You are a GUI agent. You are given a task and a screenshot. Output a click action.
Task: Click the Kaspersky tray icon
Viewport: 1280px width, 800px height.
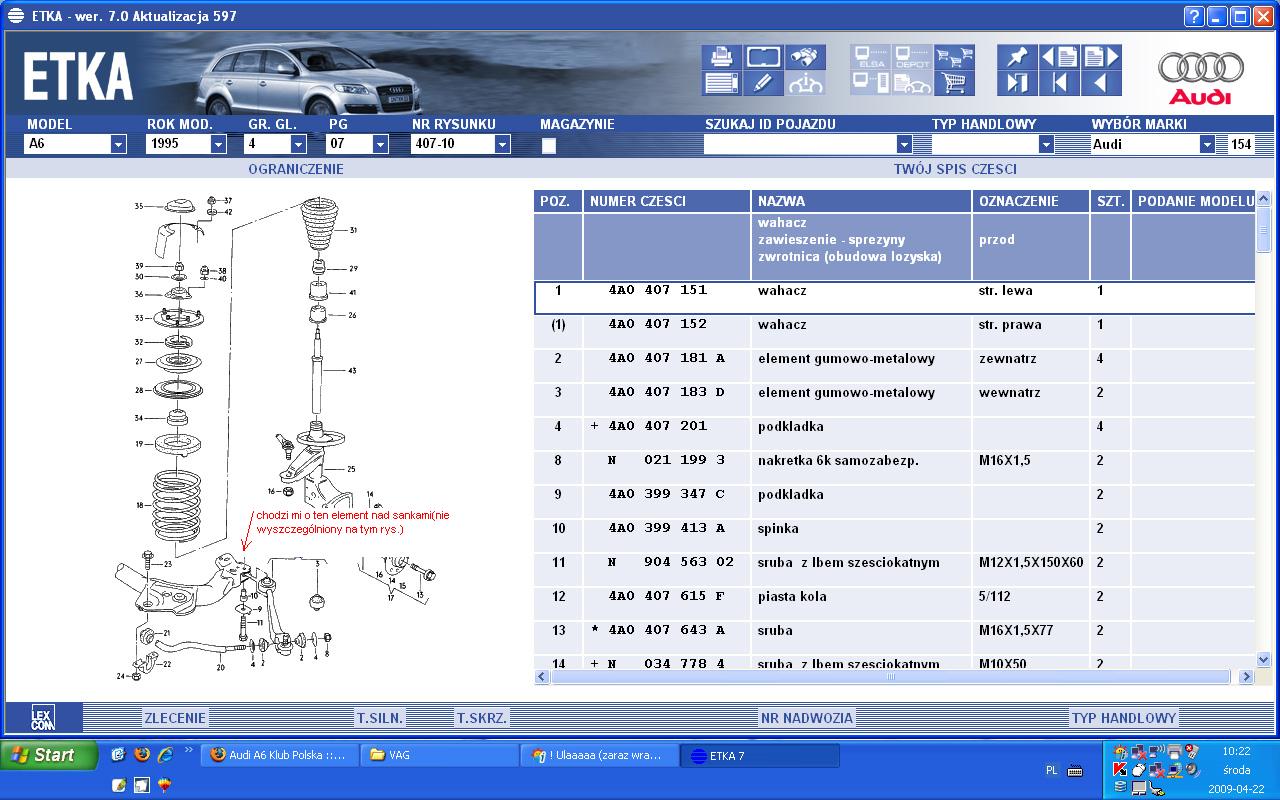point(1120,770)
